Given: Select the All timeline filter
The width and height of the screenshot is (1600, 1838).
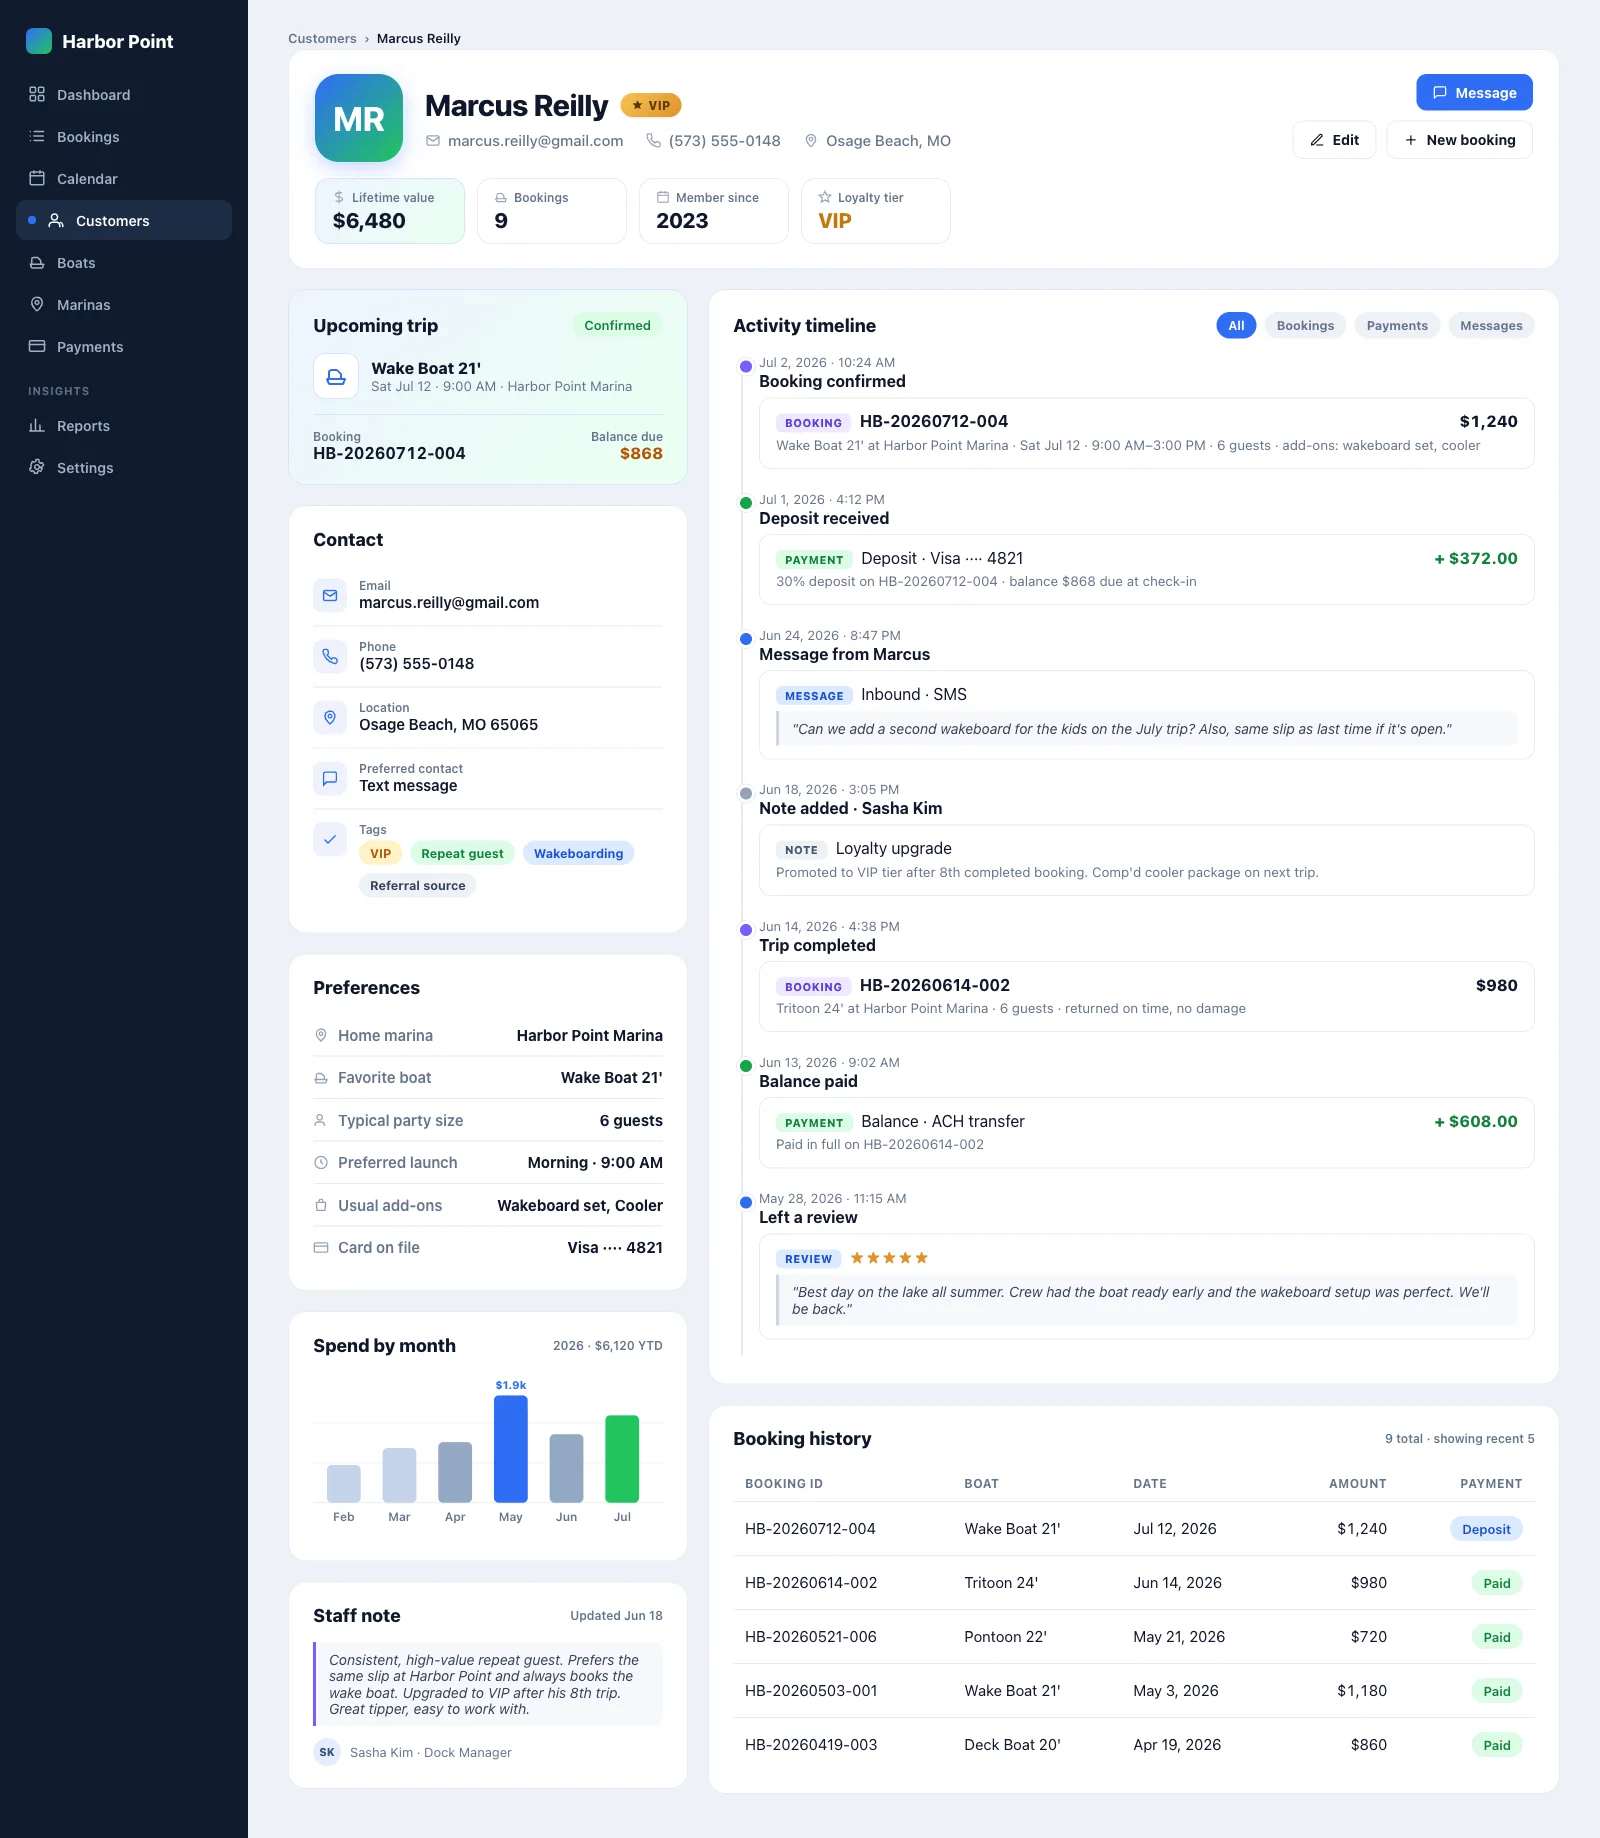Looking at the screenshot, I should tap(1236, 325).
